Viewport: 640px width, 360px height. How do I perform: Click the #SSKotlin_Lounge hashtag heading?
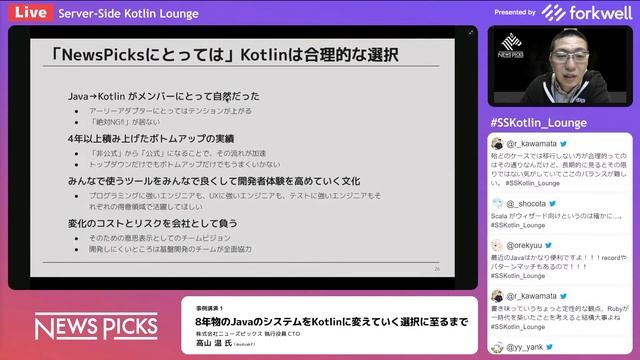[x=538, y=122]
